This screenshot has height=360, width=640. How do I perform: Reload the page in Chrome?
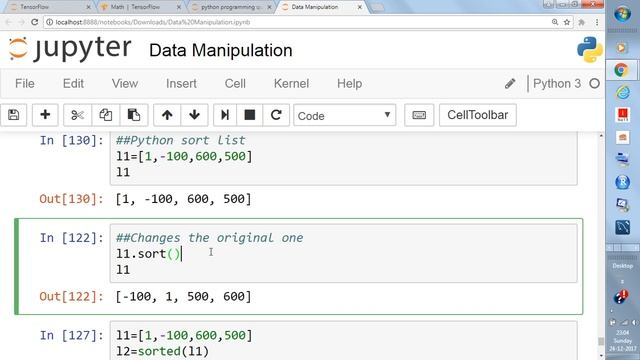tap(35, 22)
